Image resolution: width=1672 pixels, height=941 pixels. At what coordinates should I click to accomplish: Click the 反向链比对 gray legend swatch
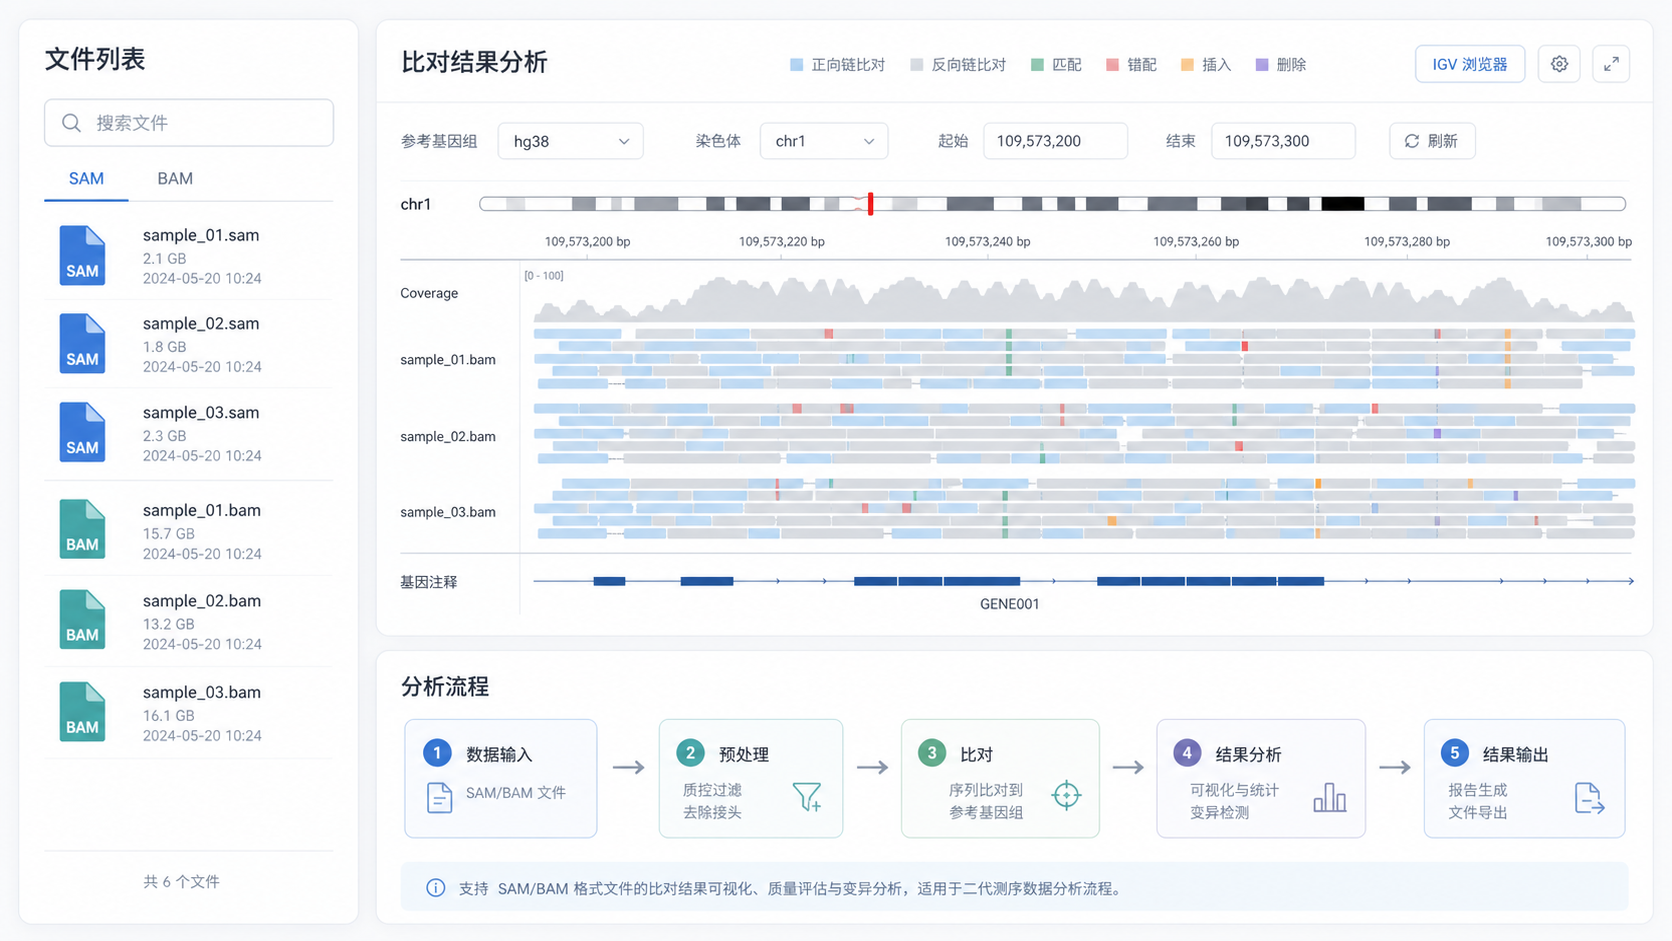coord(917,65)
